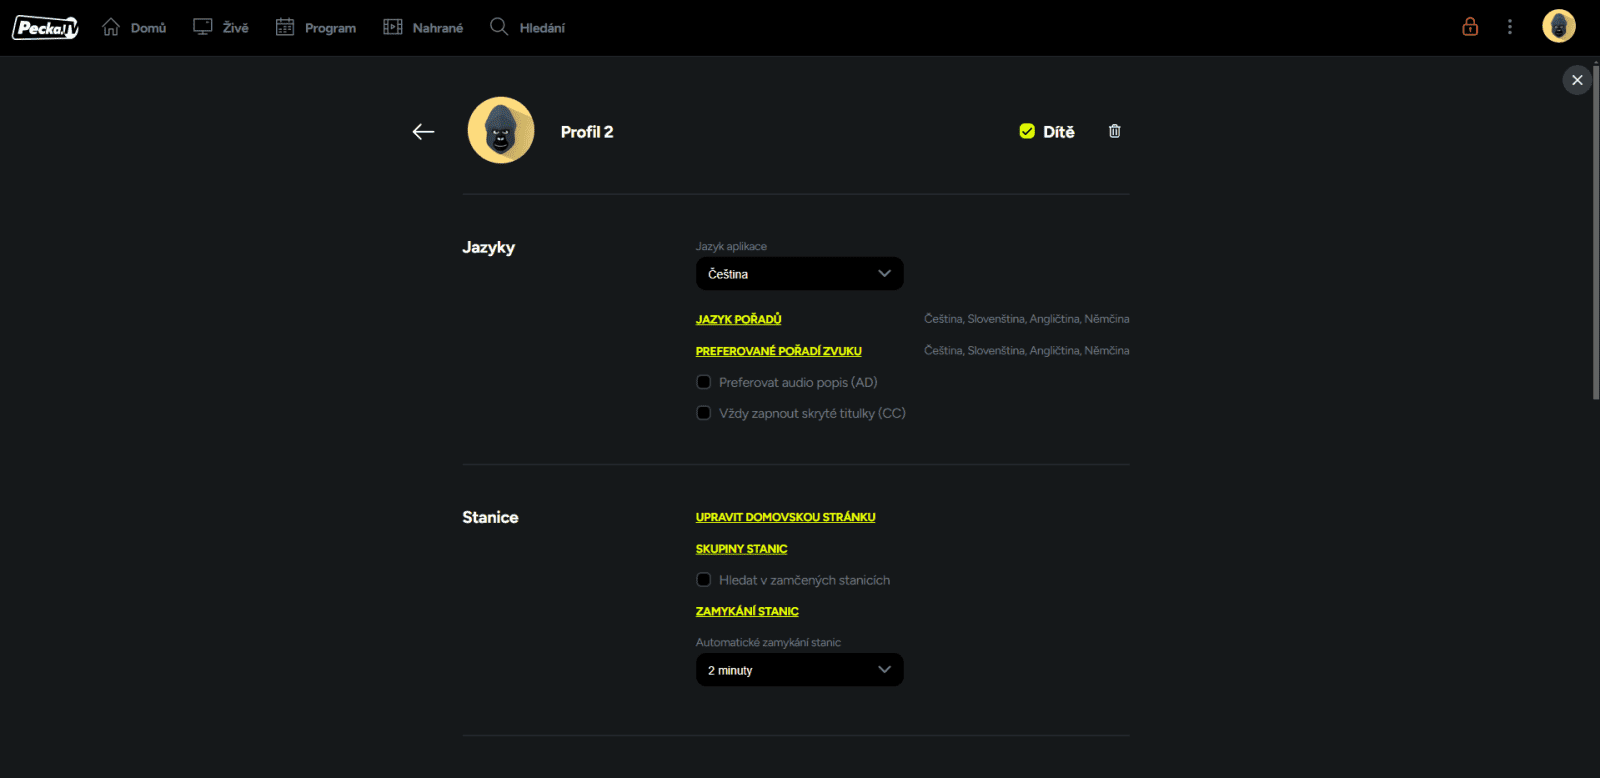Open ZAMYKÁNÍ STANIC link

pyautogui.click(x=747, y=611)
